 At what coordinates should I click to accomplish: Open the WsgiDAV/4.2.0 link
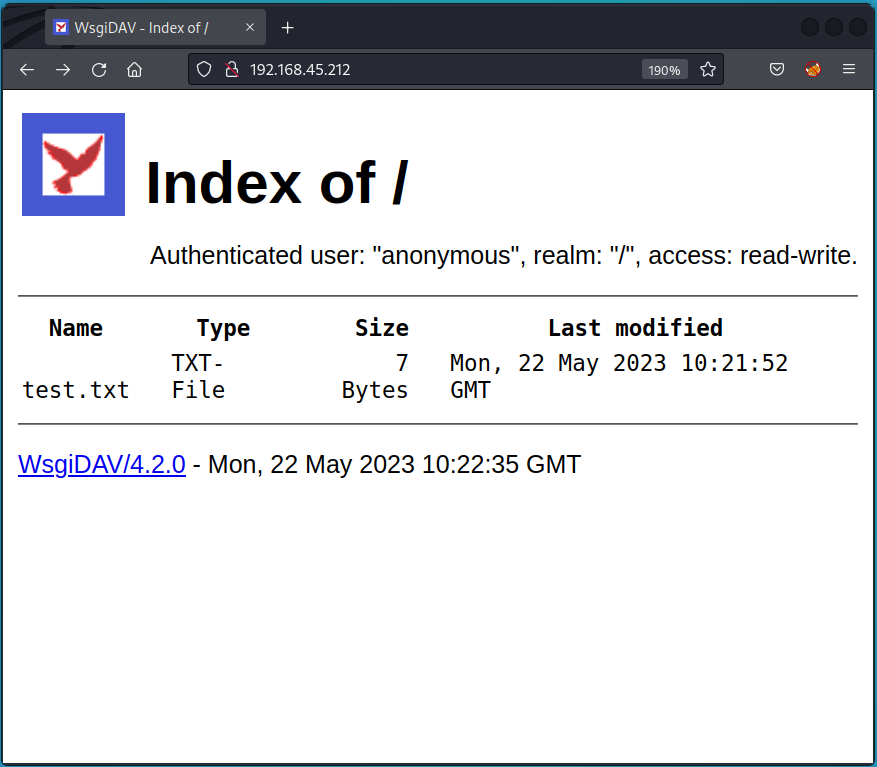(x=102, y=465)
